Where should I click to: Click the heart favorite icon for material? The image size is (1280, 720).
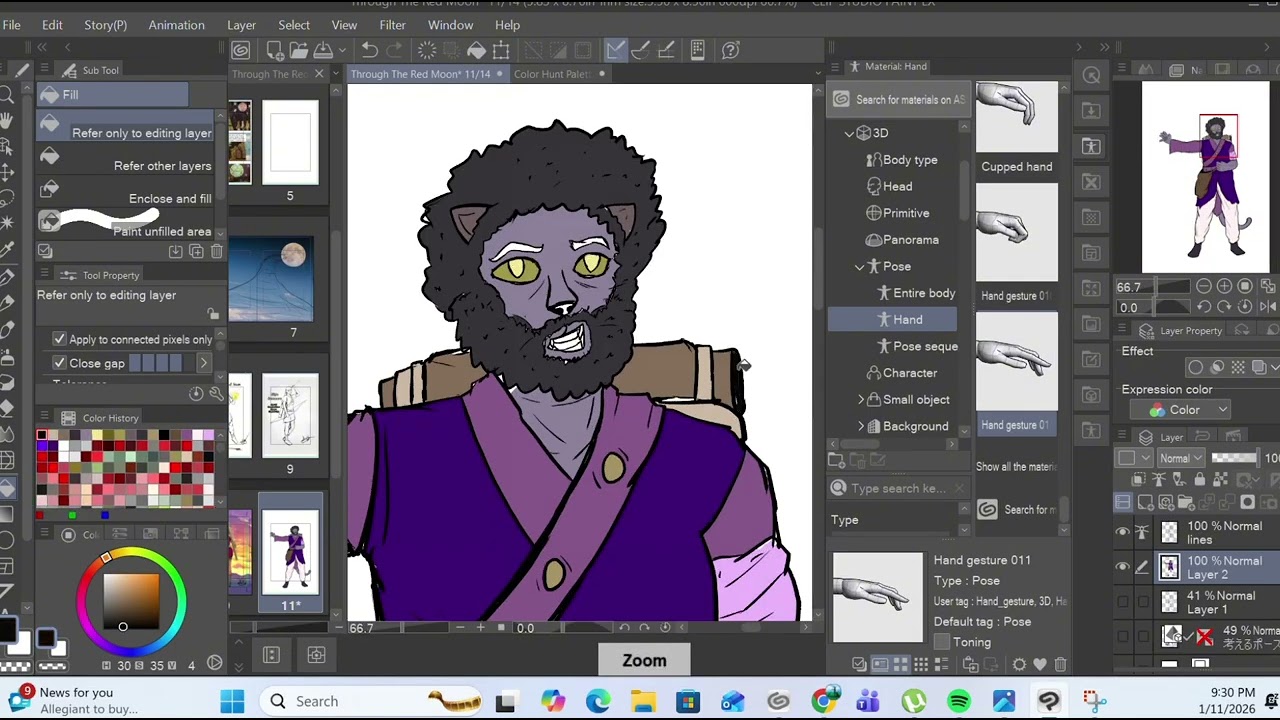[1040, 664]
